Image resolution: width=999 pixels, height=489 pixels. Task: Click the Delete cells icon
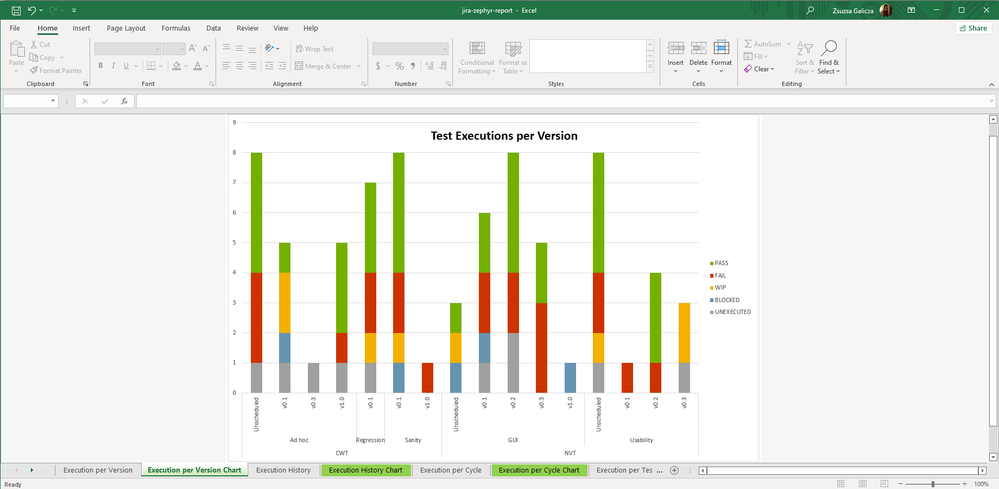(x=698, y=49)
